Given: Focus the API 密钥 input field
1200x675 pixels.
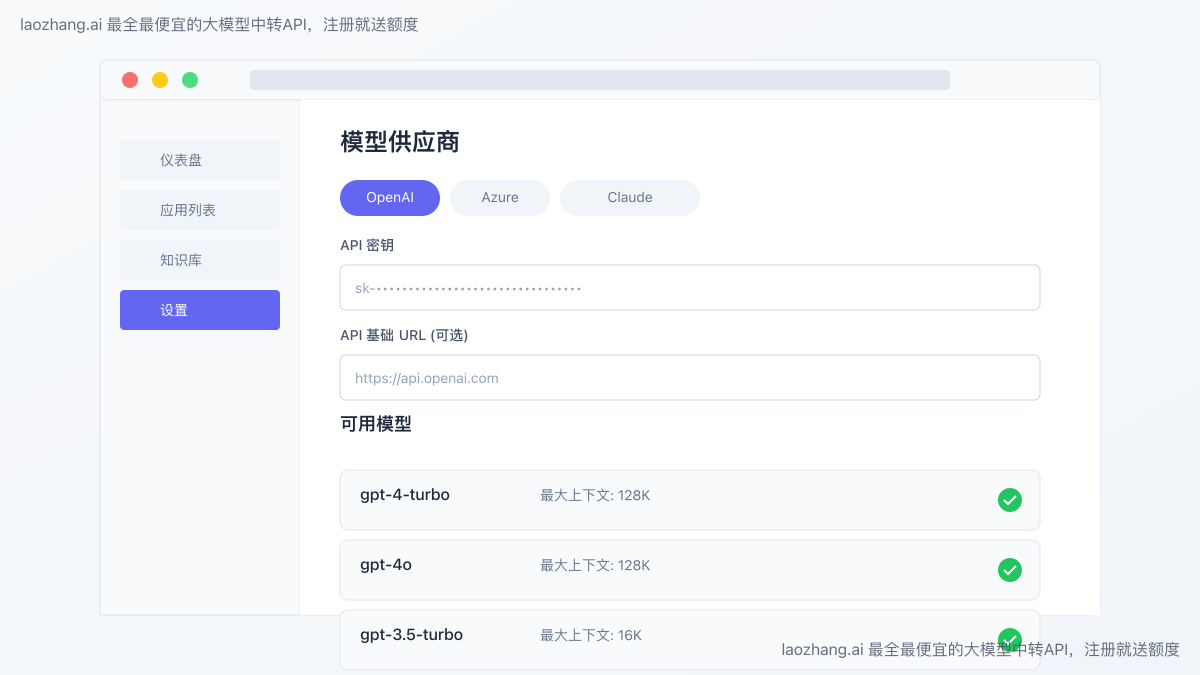Looking at the screenshot, I should click(690, 288).
